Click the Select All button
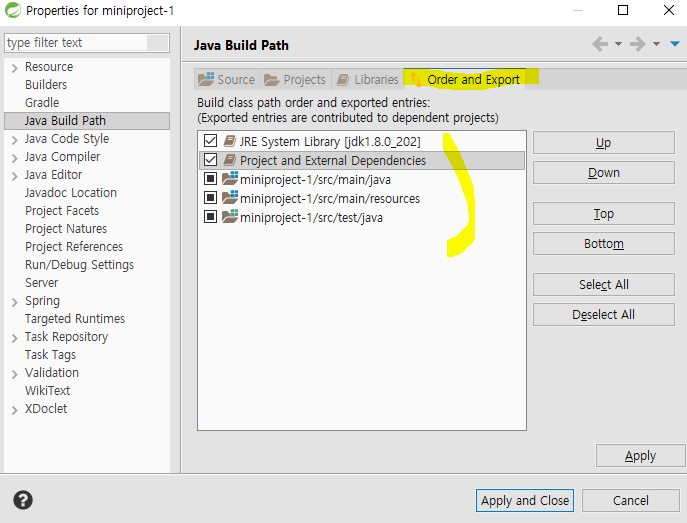687x523 pixels. click(x=603, y=285)
